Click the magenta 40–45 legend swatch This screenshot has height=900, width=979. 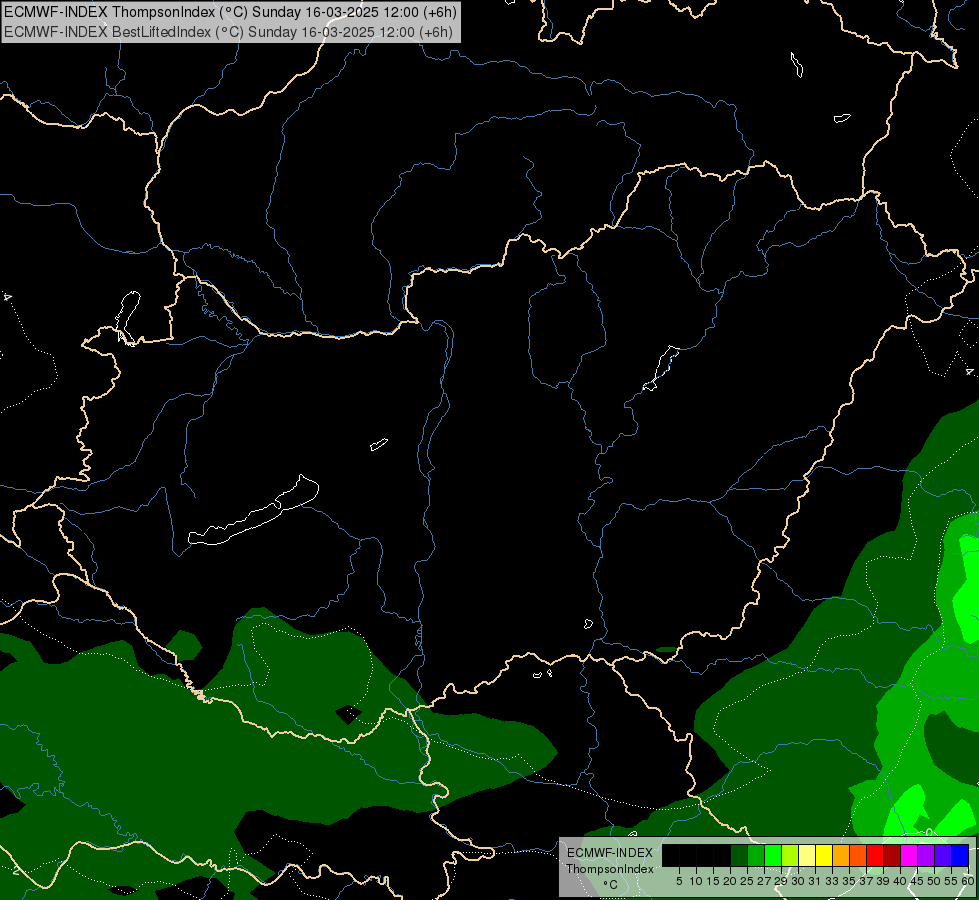[909, 855]
